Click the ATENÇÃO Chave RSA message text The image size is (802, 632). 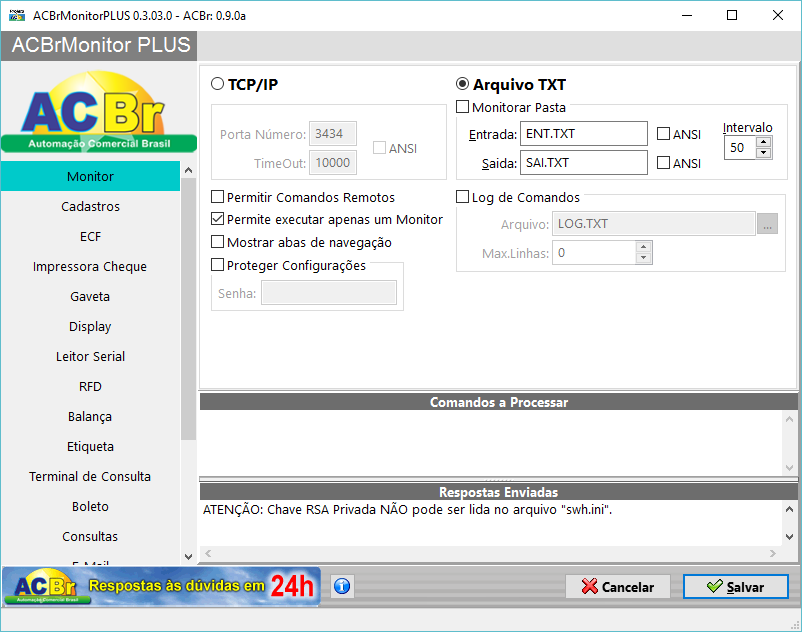(x=407, y=510)
